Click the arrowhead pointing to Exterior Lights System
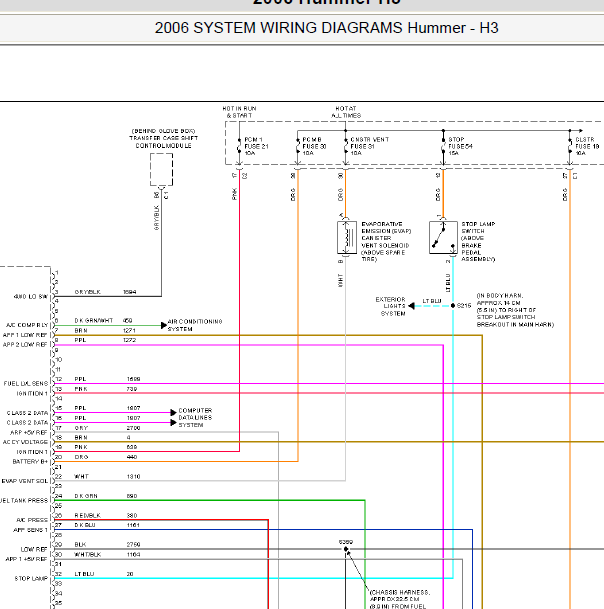The height and width of the screenshot is (609, 604). [x=411, y=306]
